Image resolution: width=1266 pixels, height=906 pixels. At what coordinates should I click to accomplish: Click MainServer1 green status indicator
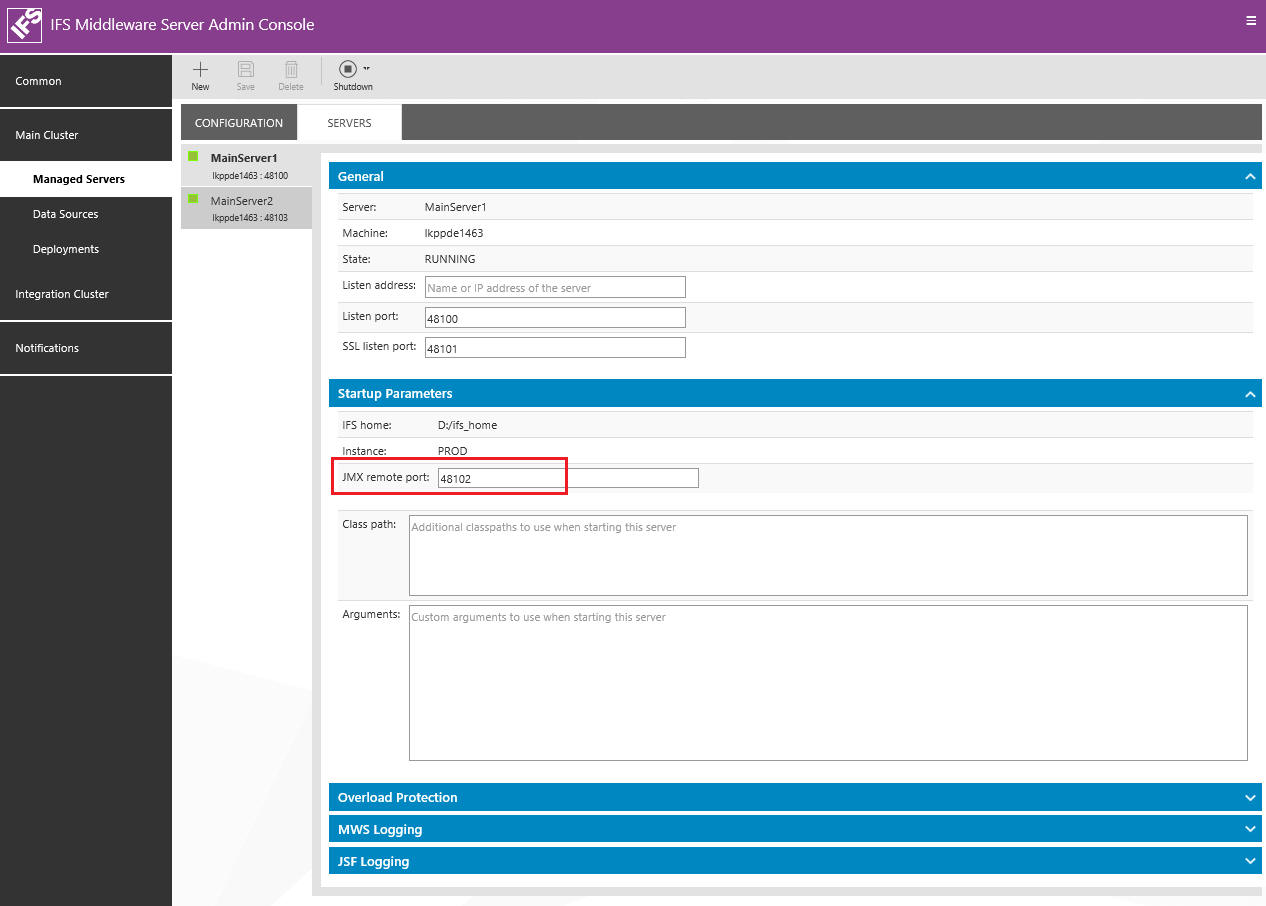point(193,156)
